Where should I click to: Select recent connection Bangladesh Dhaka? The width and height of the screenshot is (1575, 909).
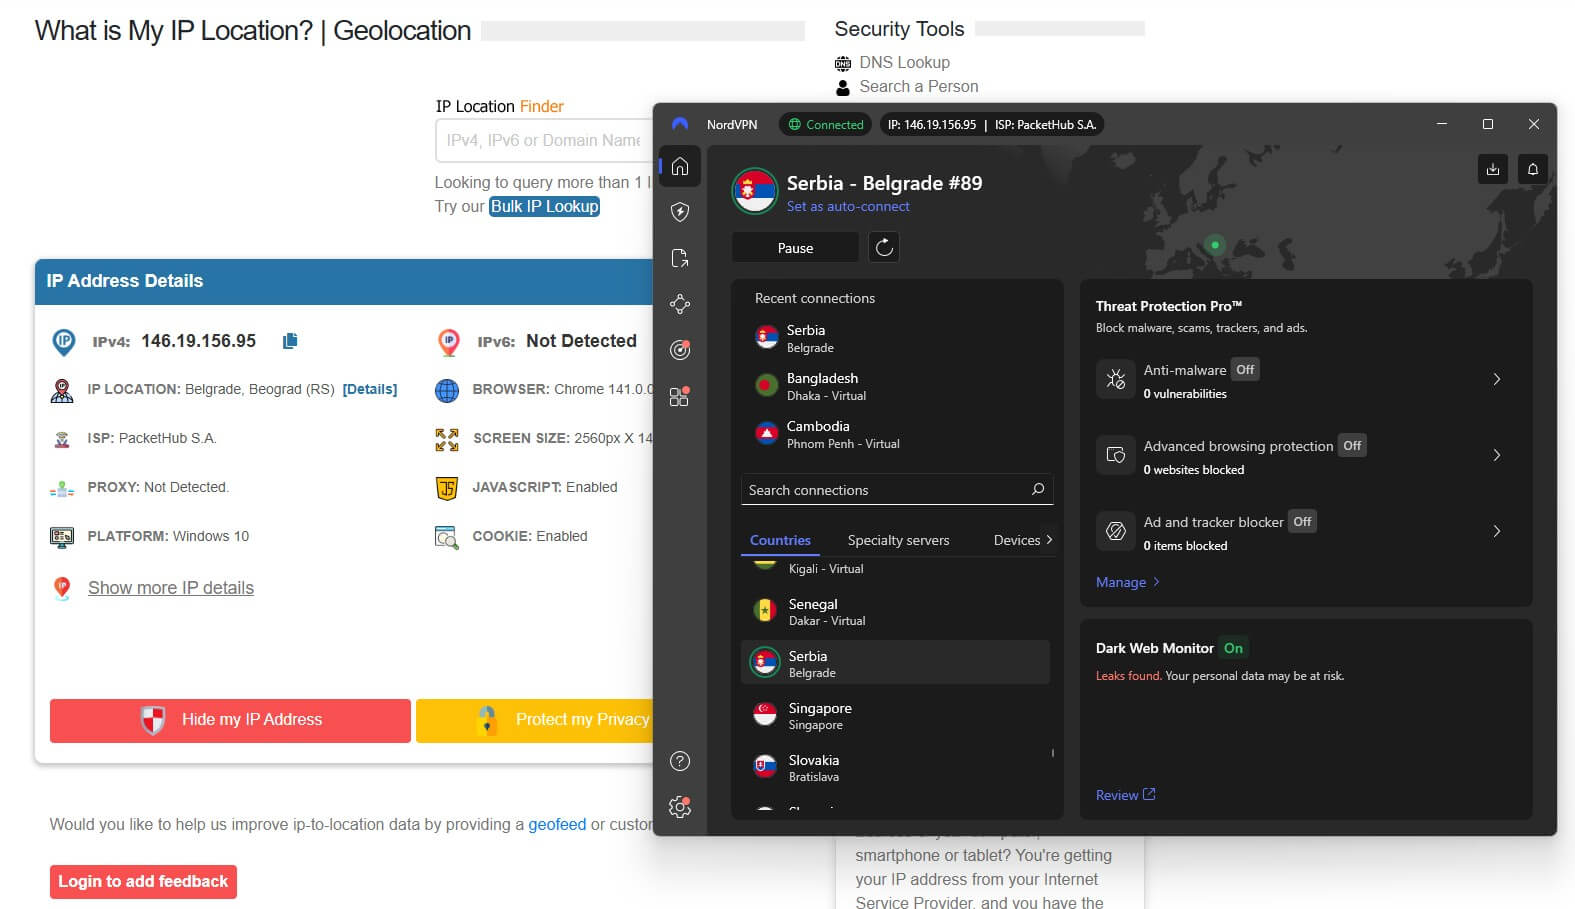tap(897, 386)
